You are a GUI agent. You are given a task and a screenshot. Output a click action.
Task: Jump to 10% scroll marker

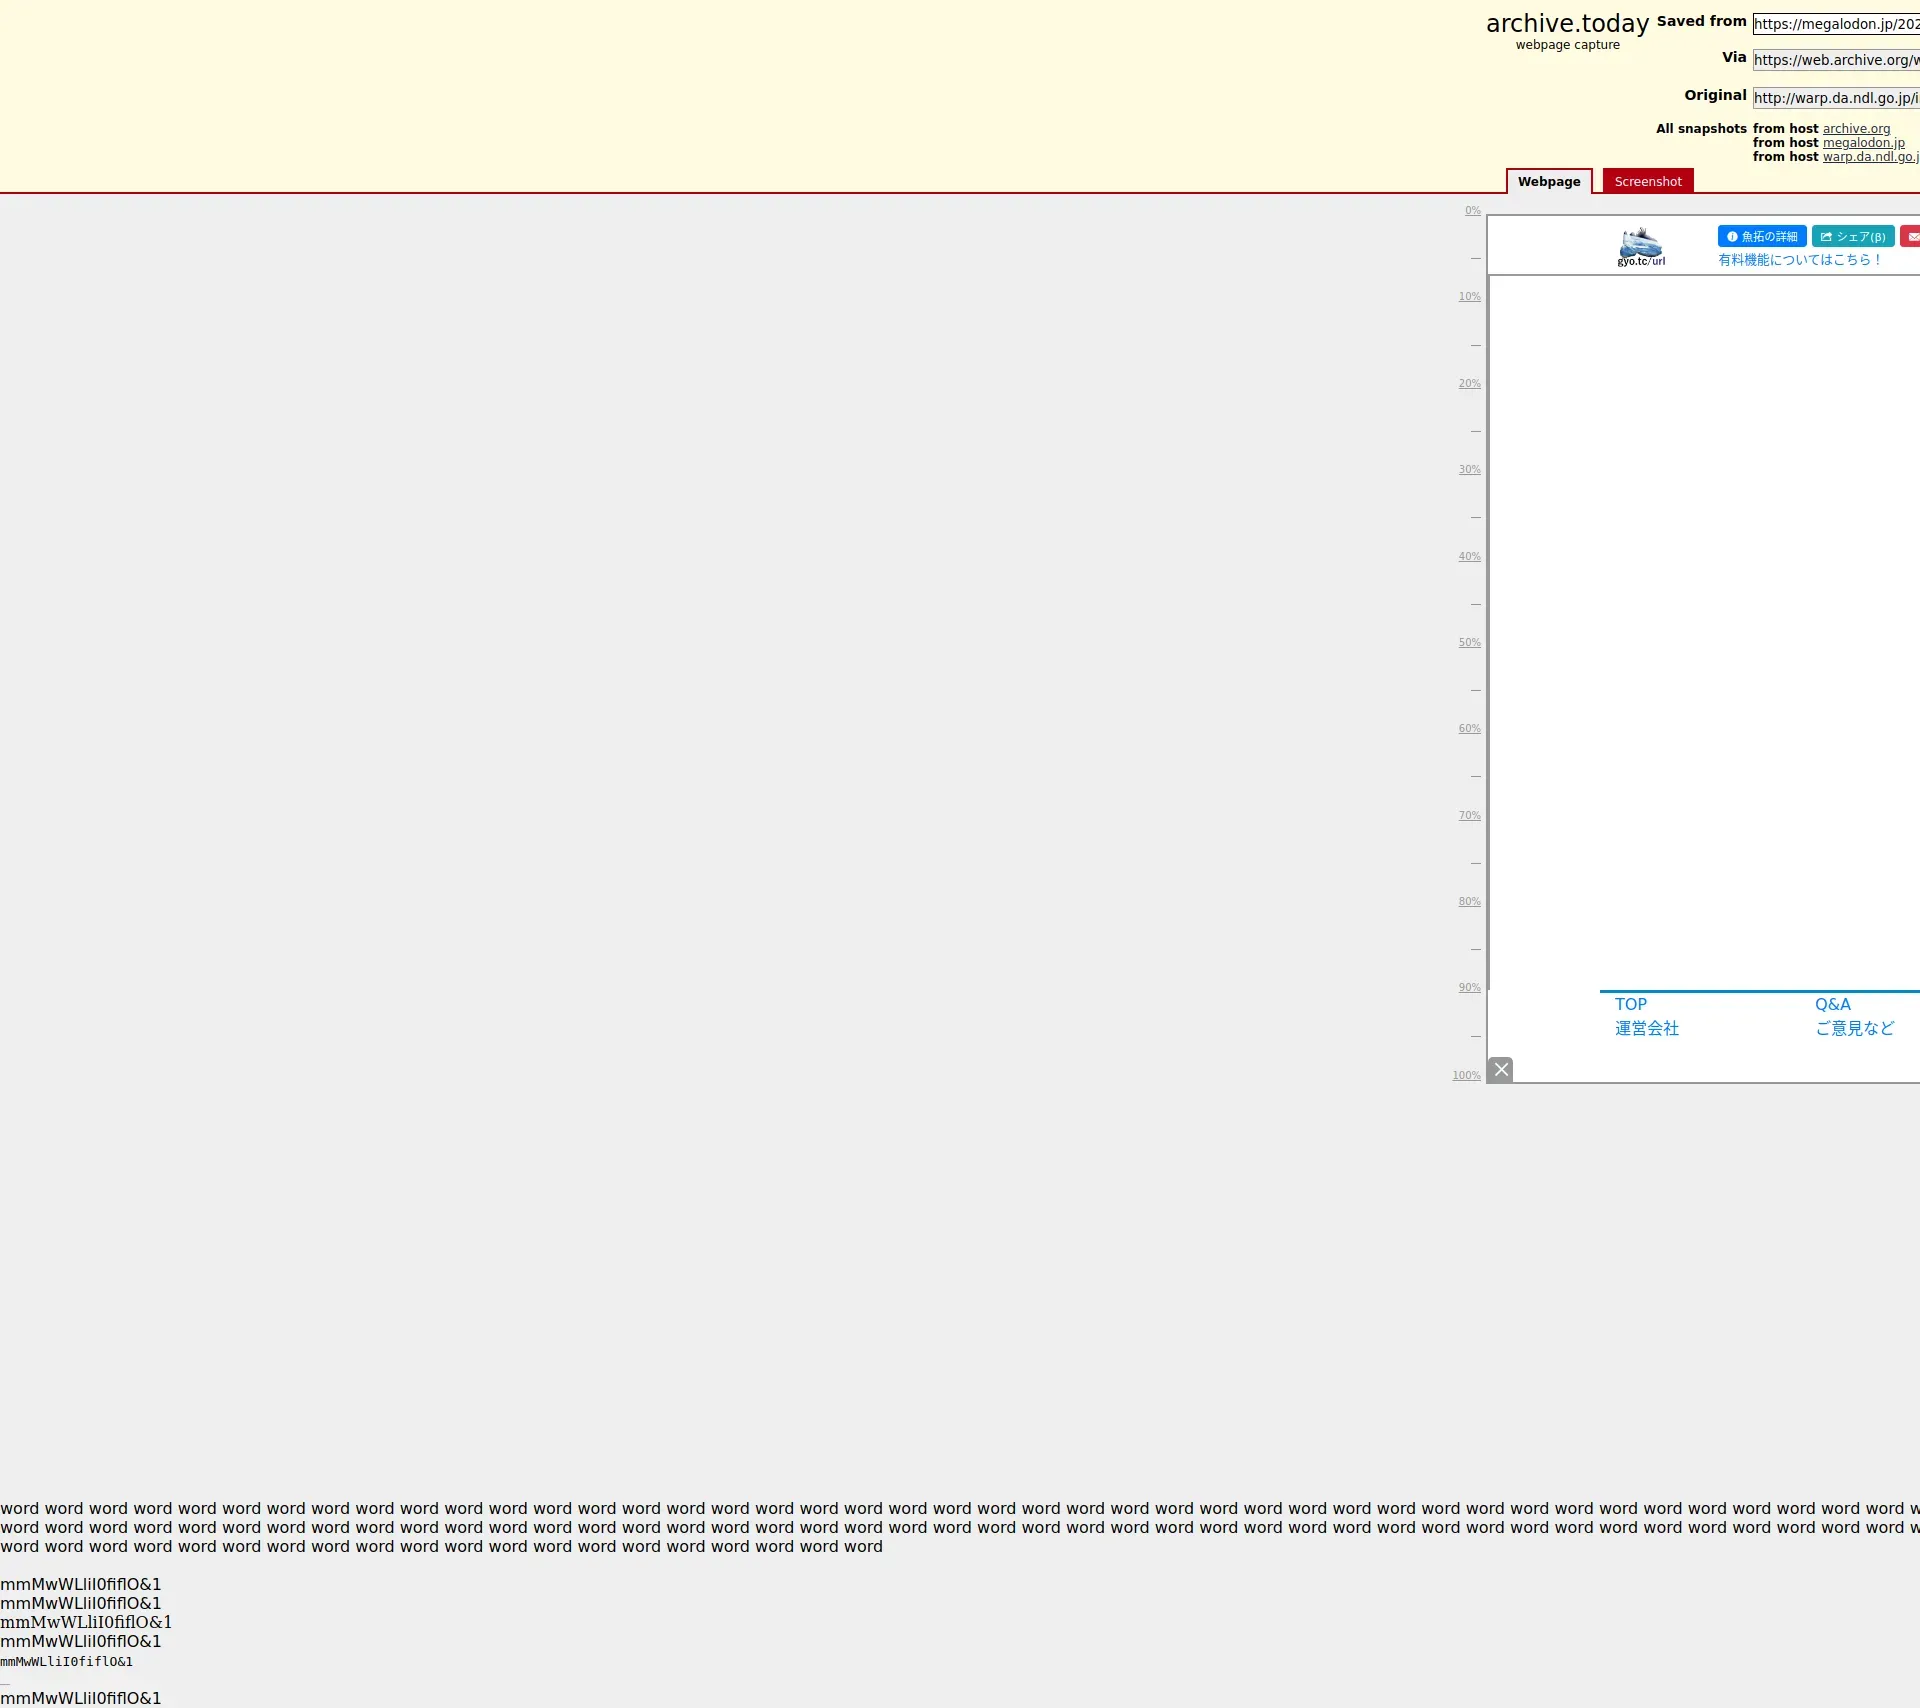(x=1469, y=297)
